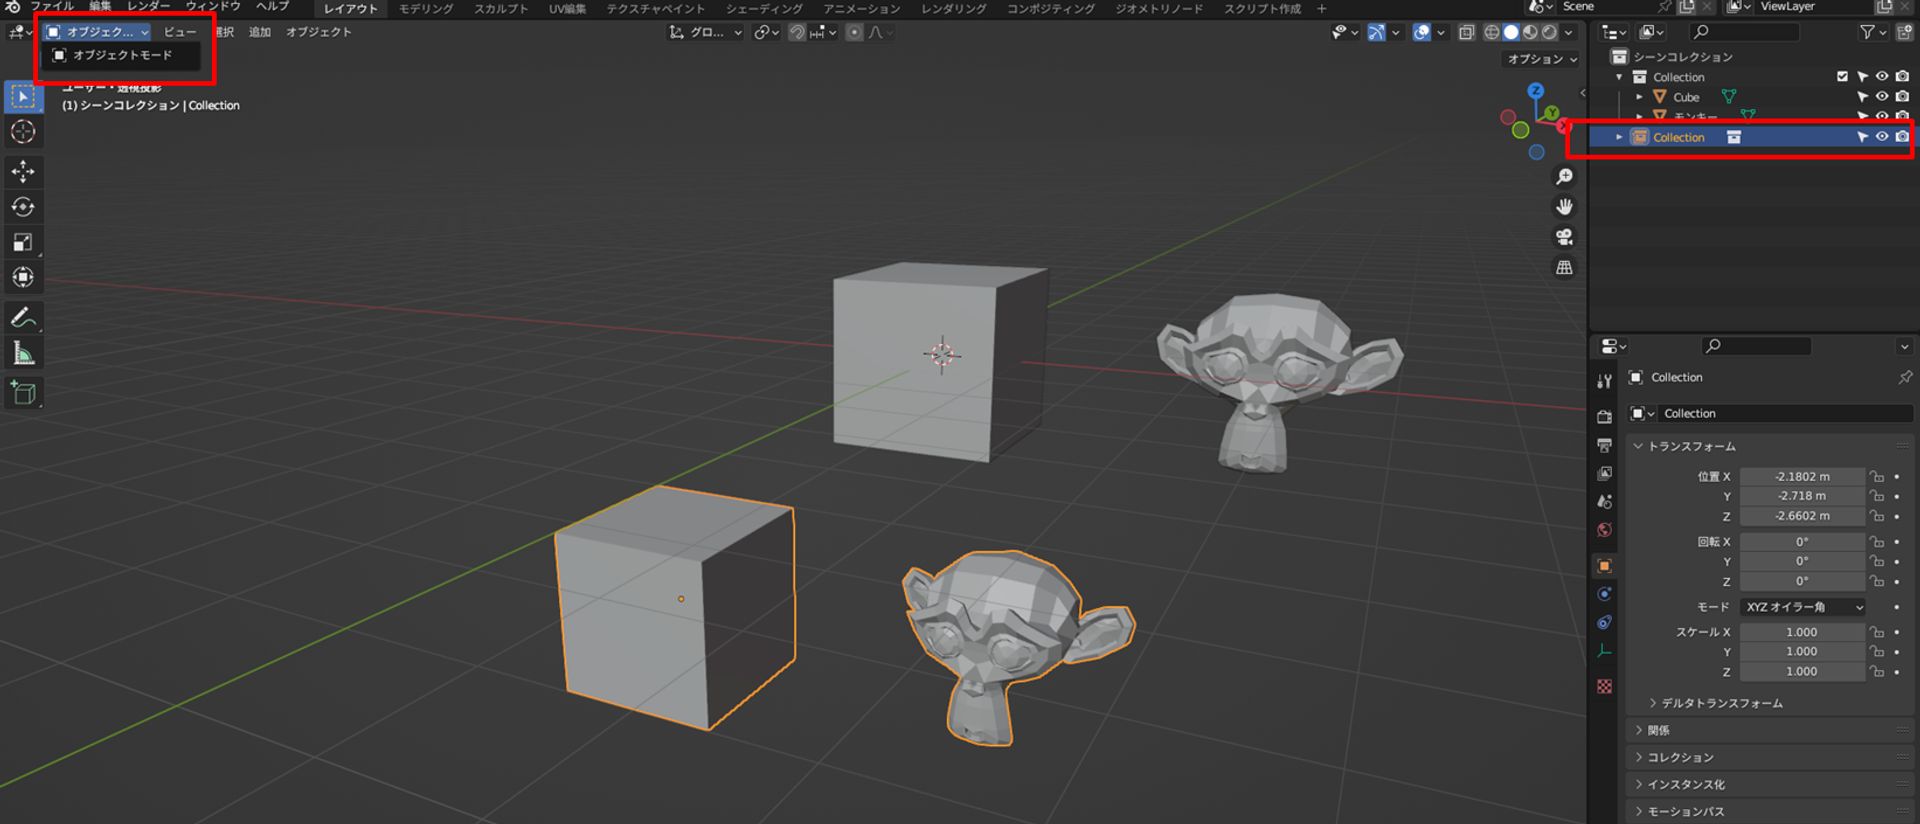The image size is (1920, 824).
Task: Open the Tool properties tab
Action: click(x=1605, y=381)
